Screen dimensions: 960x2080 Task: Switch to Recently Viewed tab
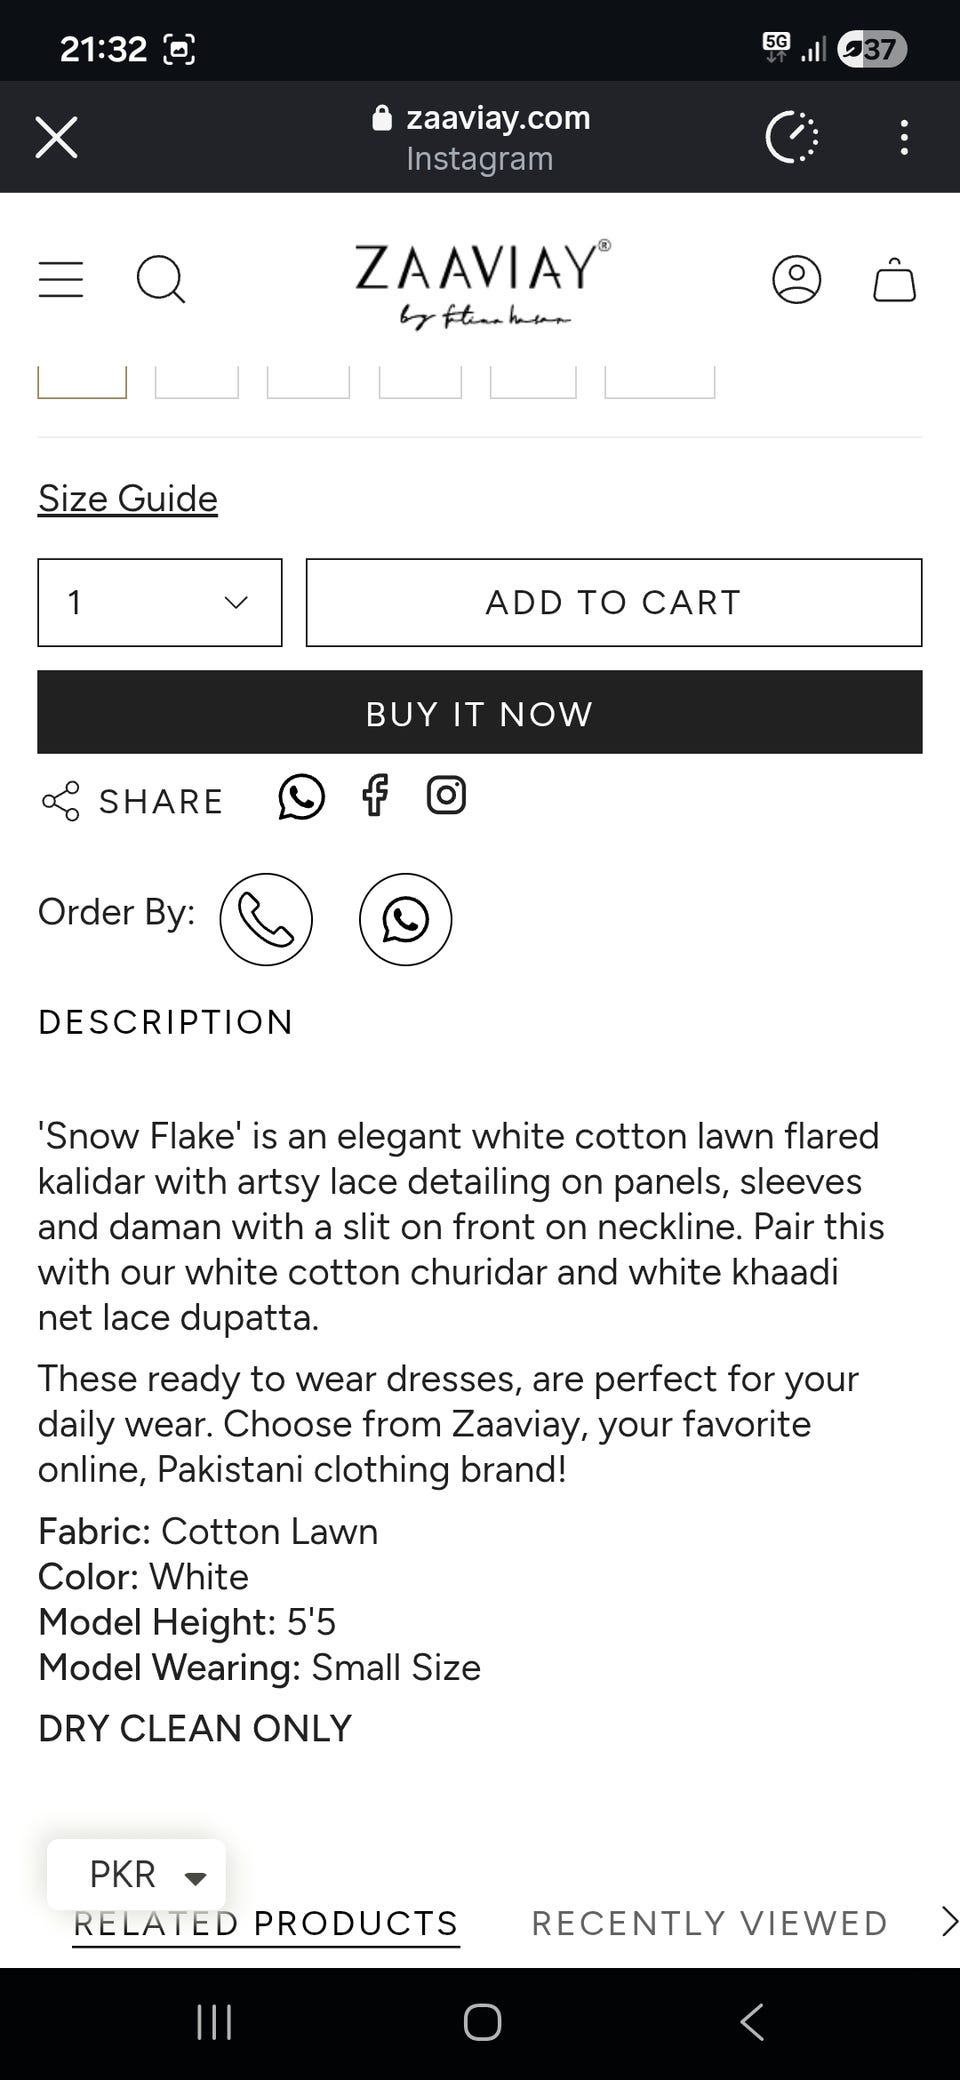click(x=709, y=1923)
